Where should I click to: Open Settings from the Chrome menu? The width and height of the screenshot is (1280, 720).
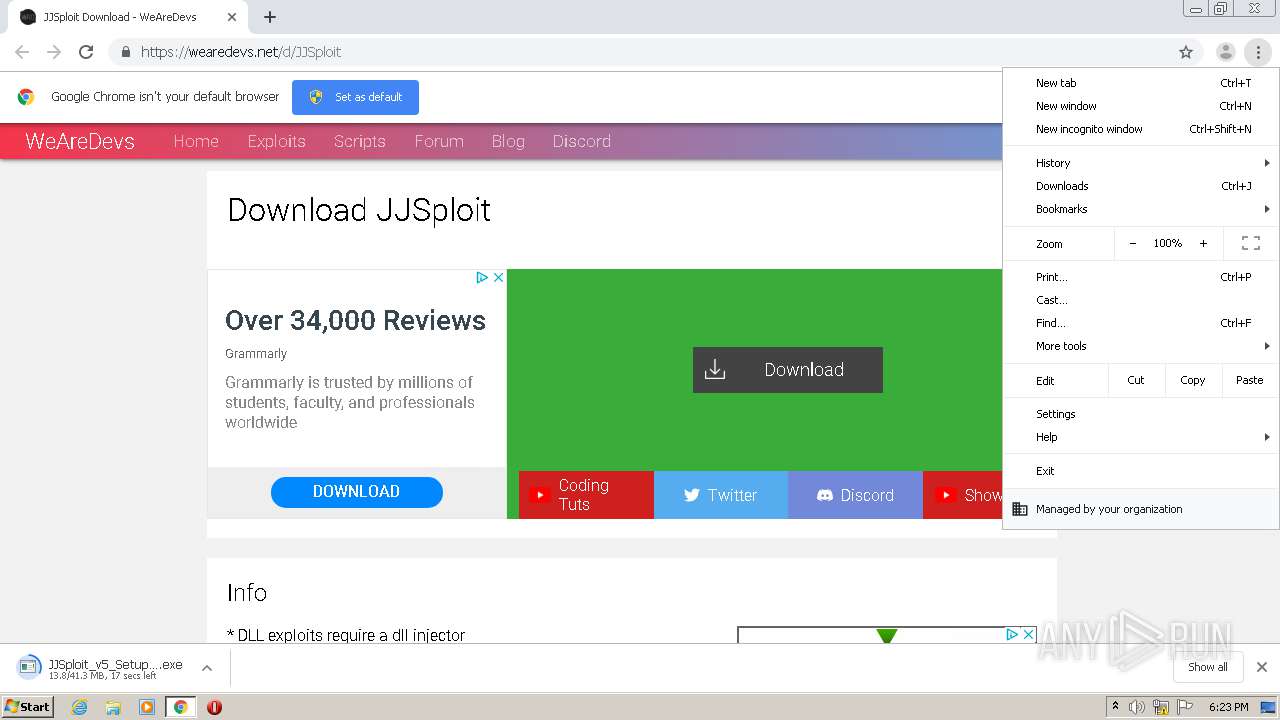[x=1141, y=414]
